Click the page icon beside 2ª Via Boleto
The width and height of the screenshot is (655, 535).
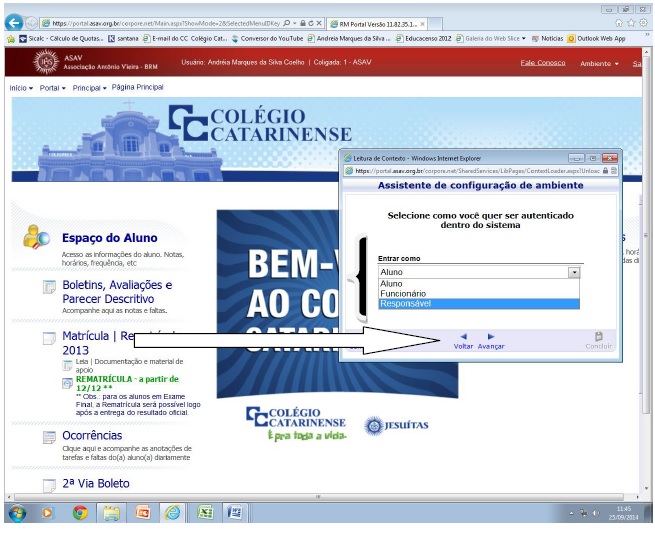coord(49,485)
